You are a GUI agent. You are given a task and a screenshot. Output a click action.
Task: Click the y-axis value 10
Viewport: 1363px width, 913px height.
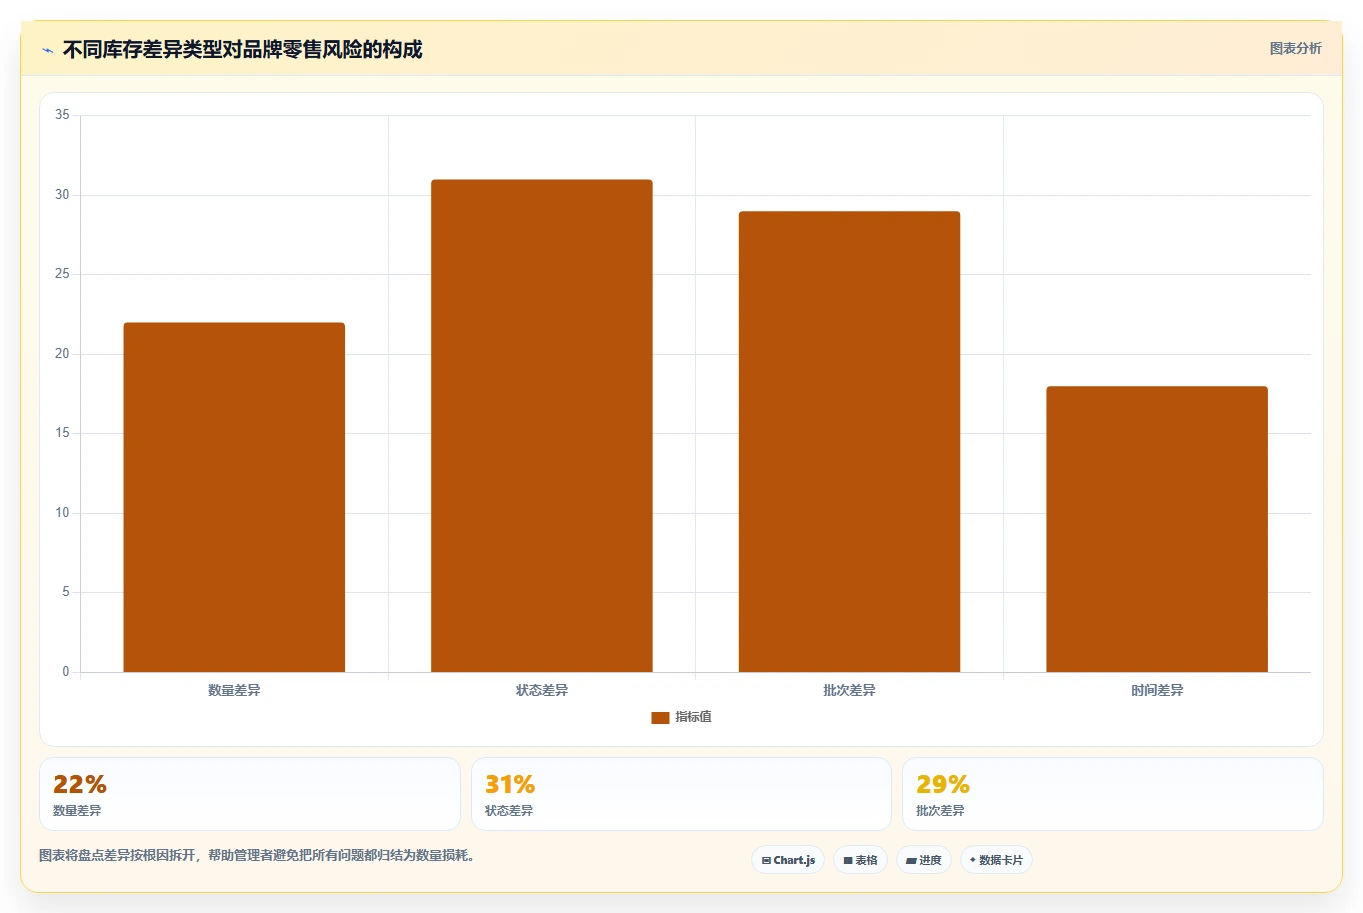[x=62, y=512]
